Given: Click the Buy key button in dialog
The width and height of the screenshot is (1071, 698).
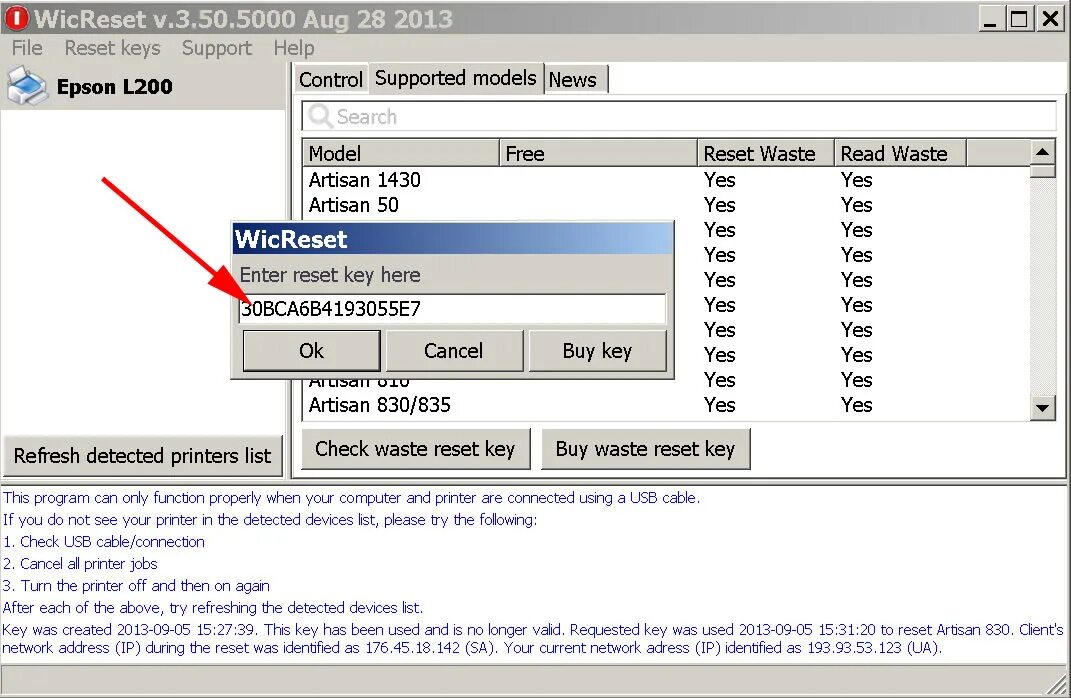Looking at the screenshot, I should [x=597, y=351].
